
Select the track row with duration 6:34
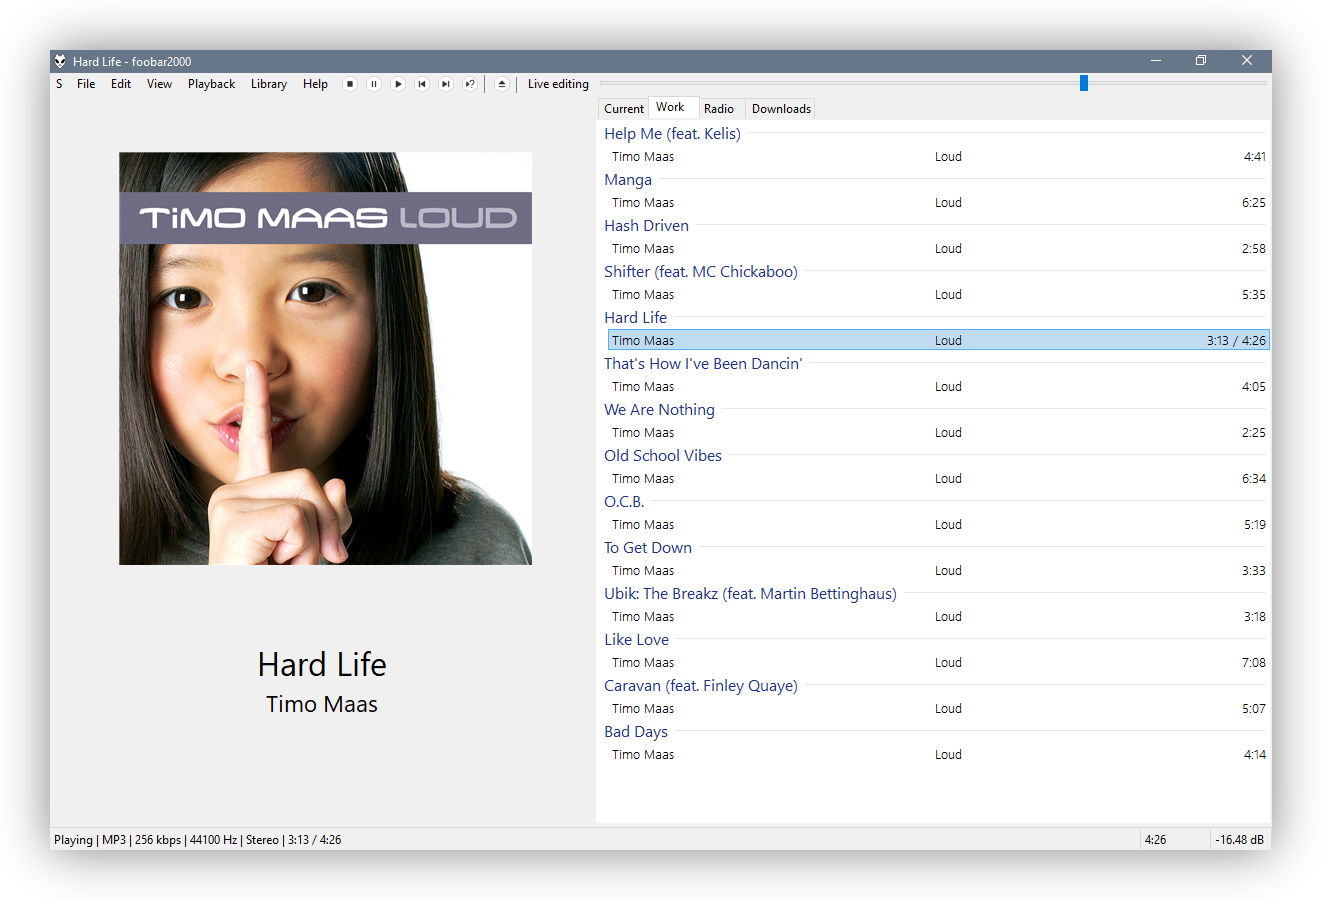pos(938,478)
